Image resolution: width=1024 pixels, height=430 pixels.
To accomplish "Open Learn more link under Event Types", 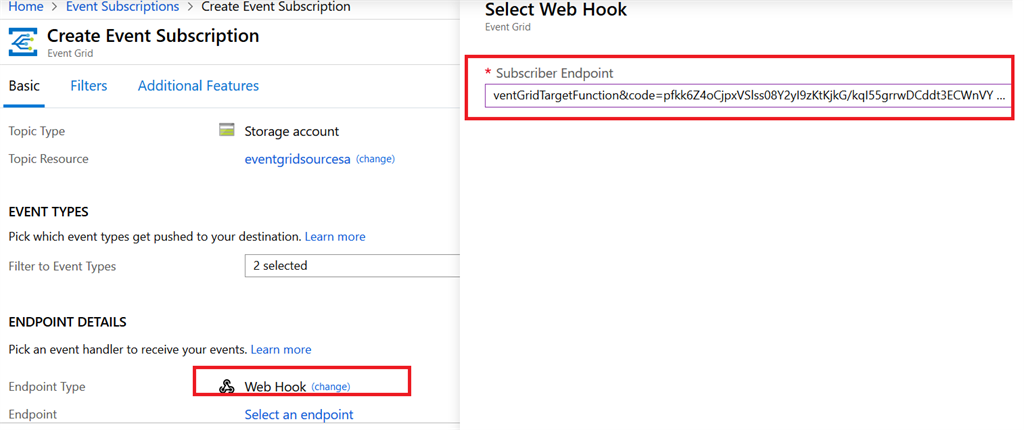I will 335,237.
